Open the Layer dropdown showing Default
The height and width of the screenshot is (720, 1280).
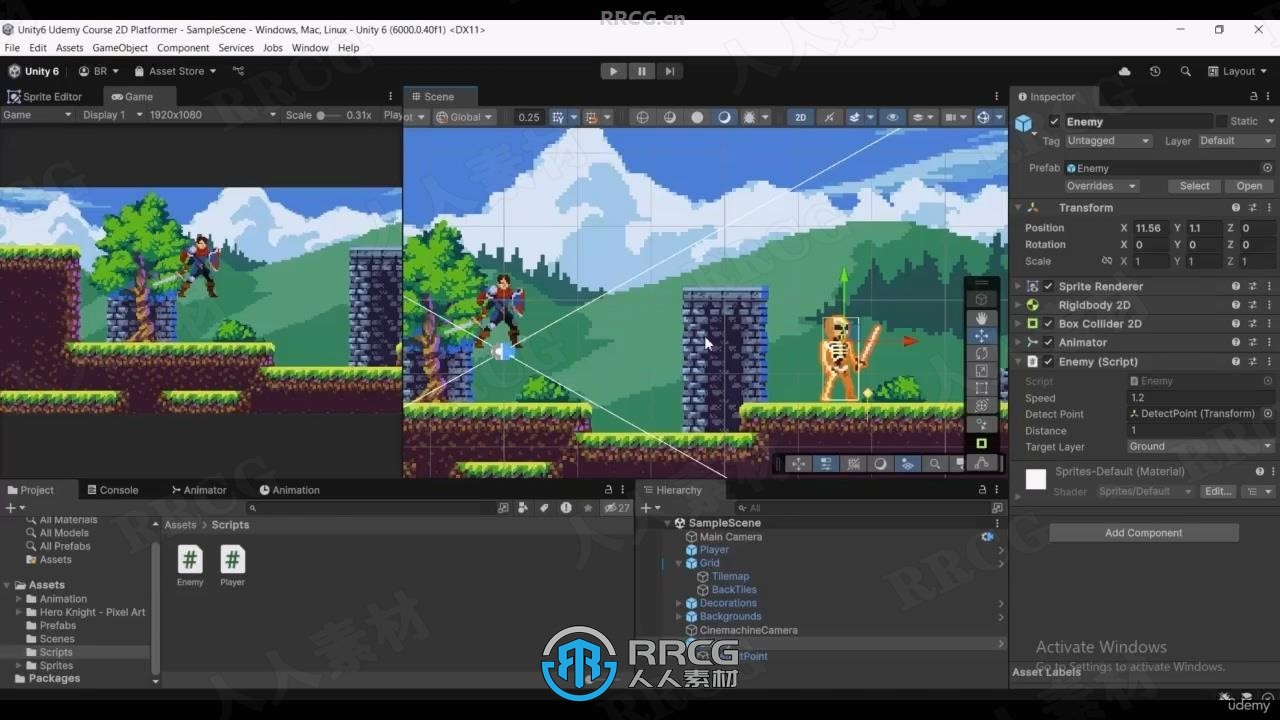[1235, 141]
